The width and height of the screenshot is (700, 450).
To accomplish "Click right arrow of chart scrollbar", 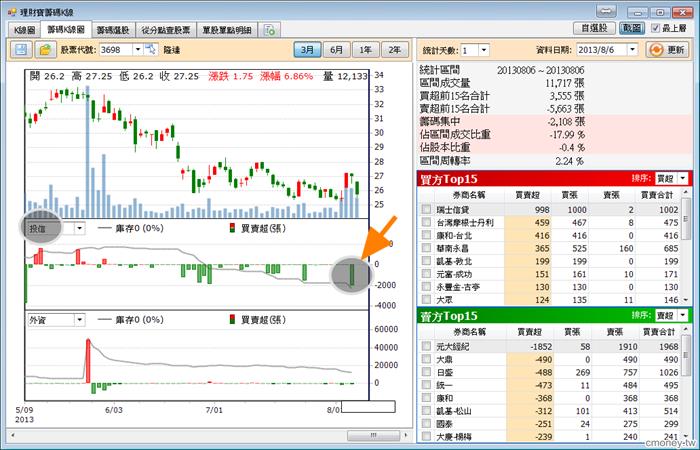I will point(406,435).
